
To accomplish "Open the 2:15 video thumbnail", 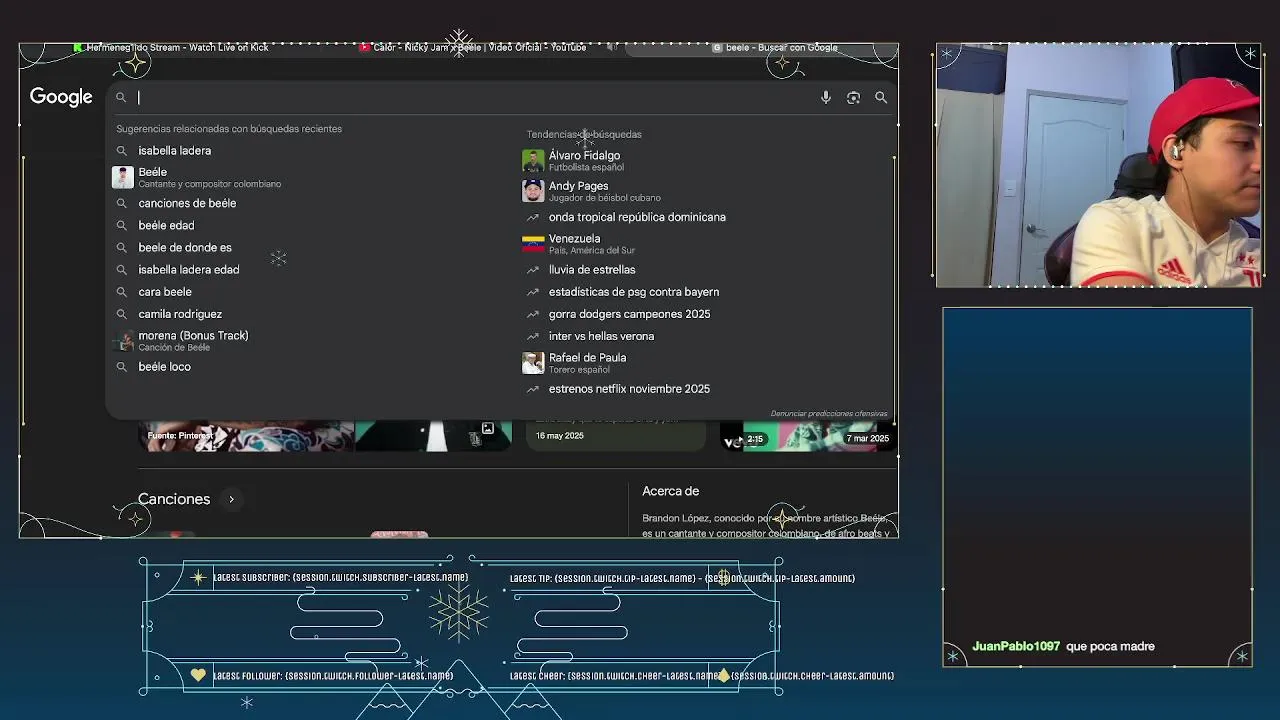I will coord(807,436).
